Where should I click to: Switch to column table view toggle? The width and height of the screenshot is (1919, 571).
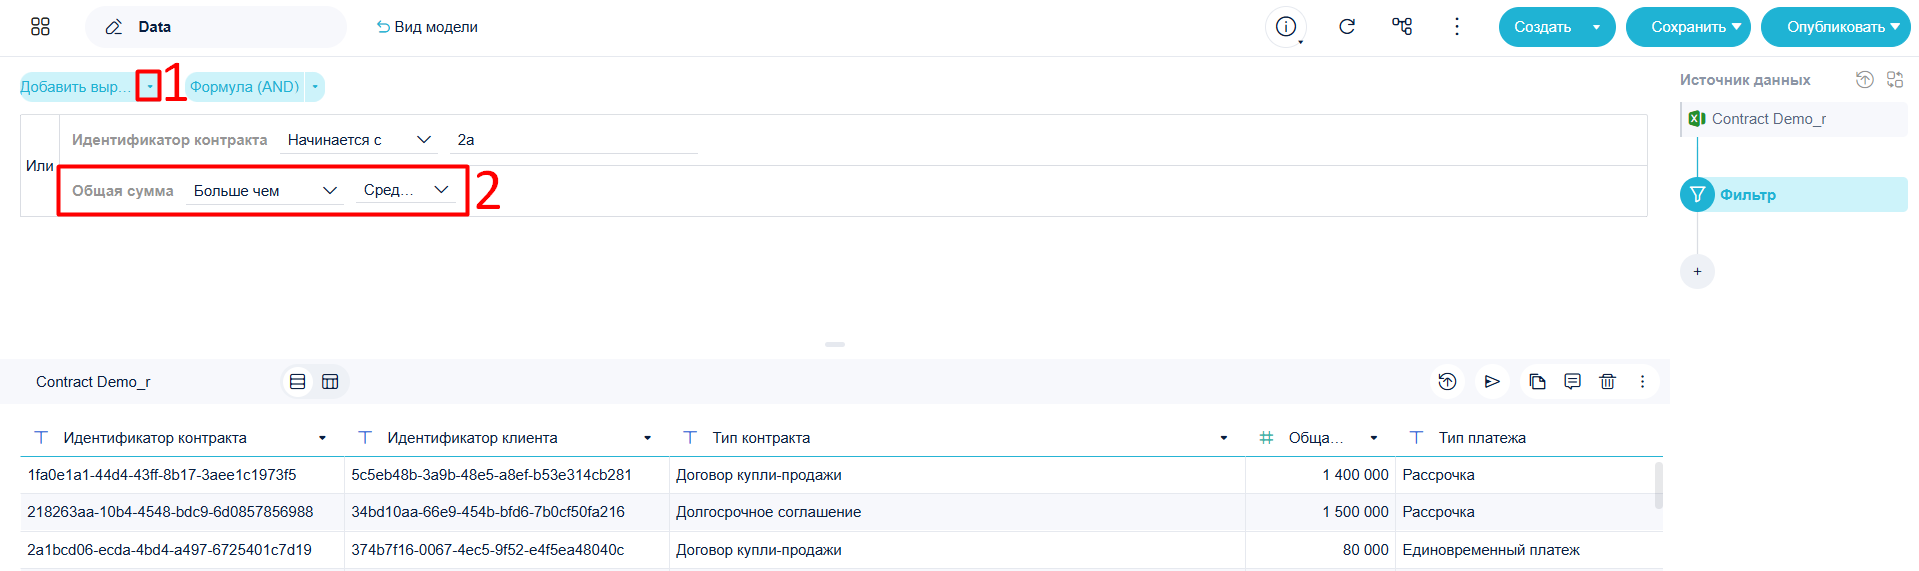coord(330,382)
